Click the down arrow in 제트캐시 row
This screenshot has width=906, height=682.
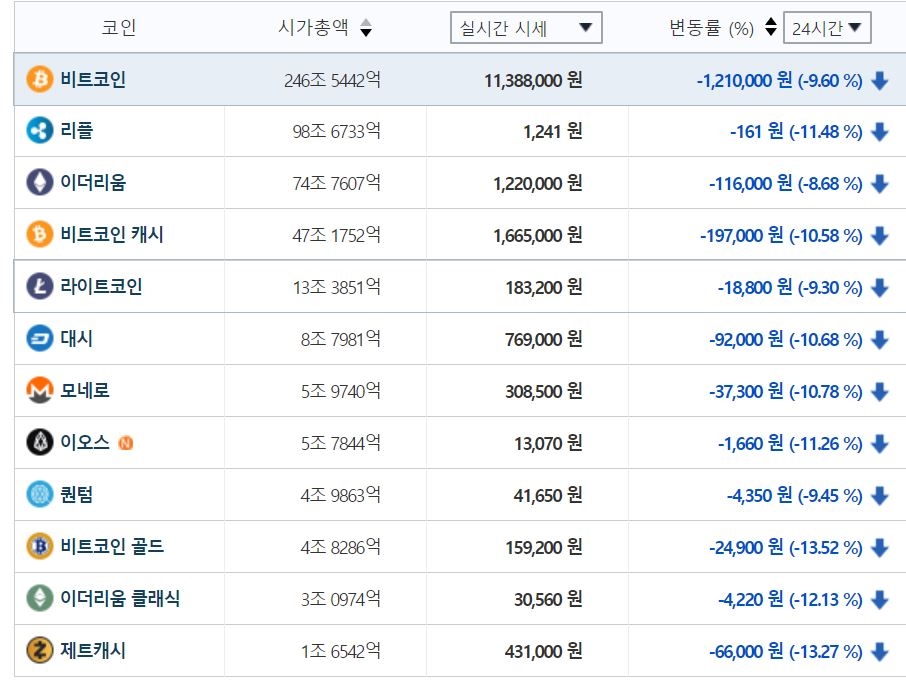(x=880, y=652)
